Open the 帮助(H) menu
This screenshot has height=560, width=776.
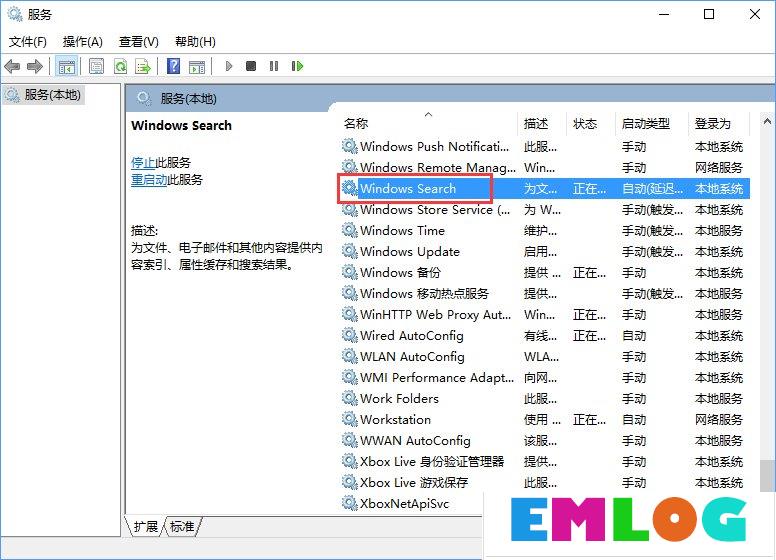195,42
